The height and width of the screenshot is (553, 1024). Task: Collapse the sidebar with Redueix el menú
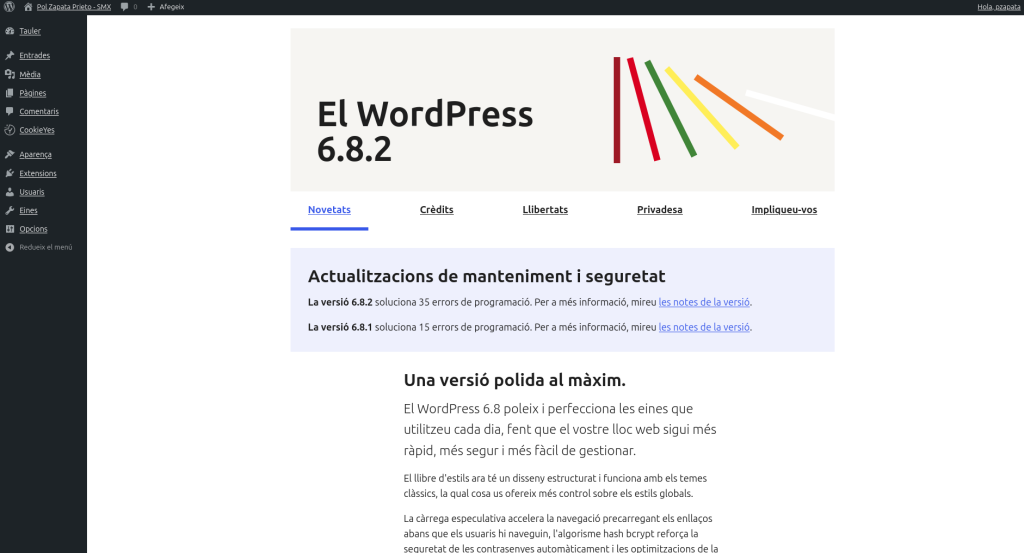tap(40, 247)
